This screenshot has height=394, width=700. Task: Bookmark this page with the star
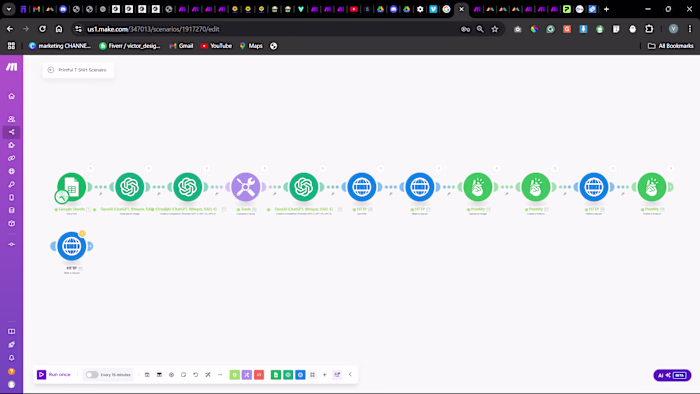[x=495, y=29]
